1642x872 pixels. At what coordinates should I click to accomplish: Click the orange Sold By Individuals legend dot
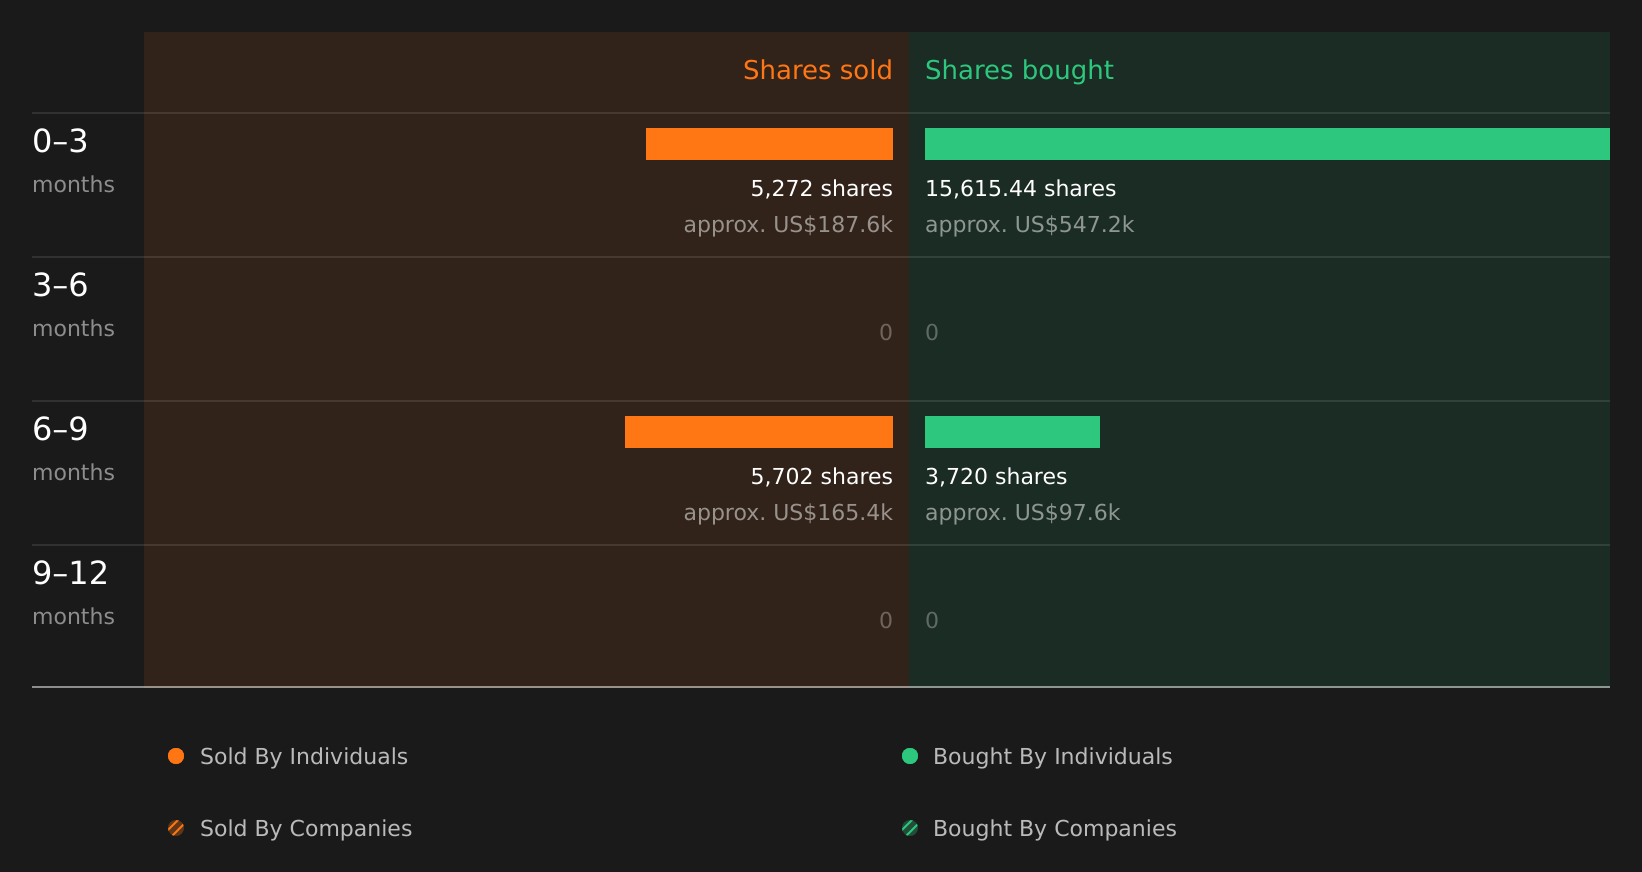pos(176,756)
